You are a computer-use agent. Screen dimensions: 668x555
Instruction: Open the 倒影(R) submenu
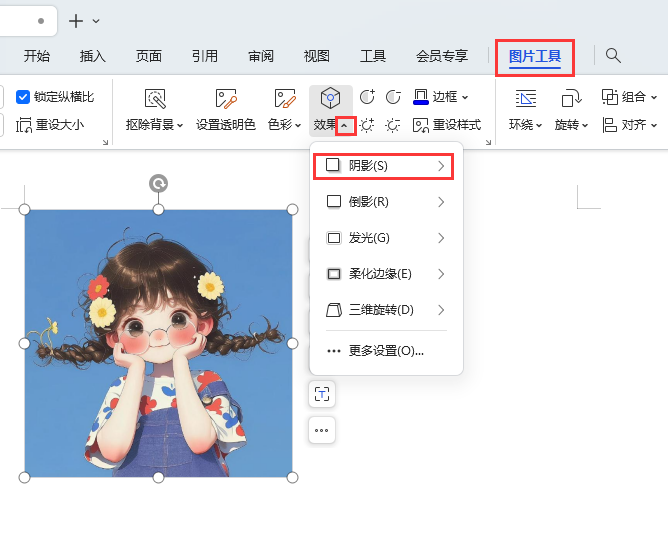(x=386, y=201)
